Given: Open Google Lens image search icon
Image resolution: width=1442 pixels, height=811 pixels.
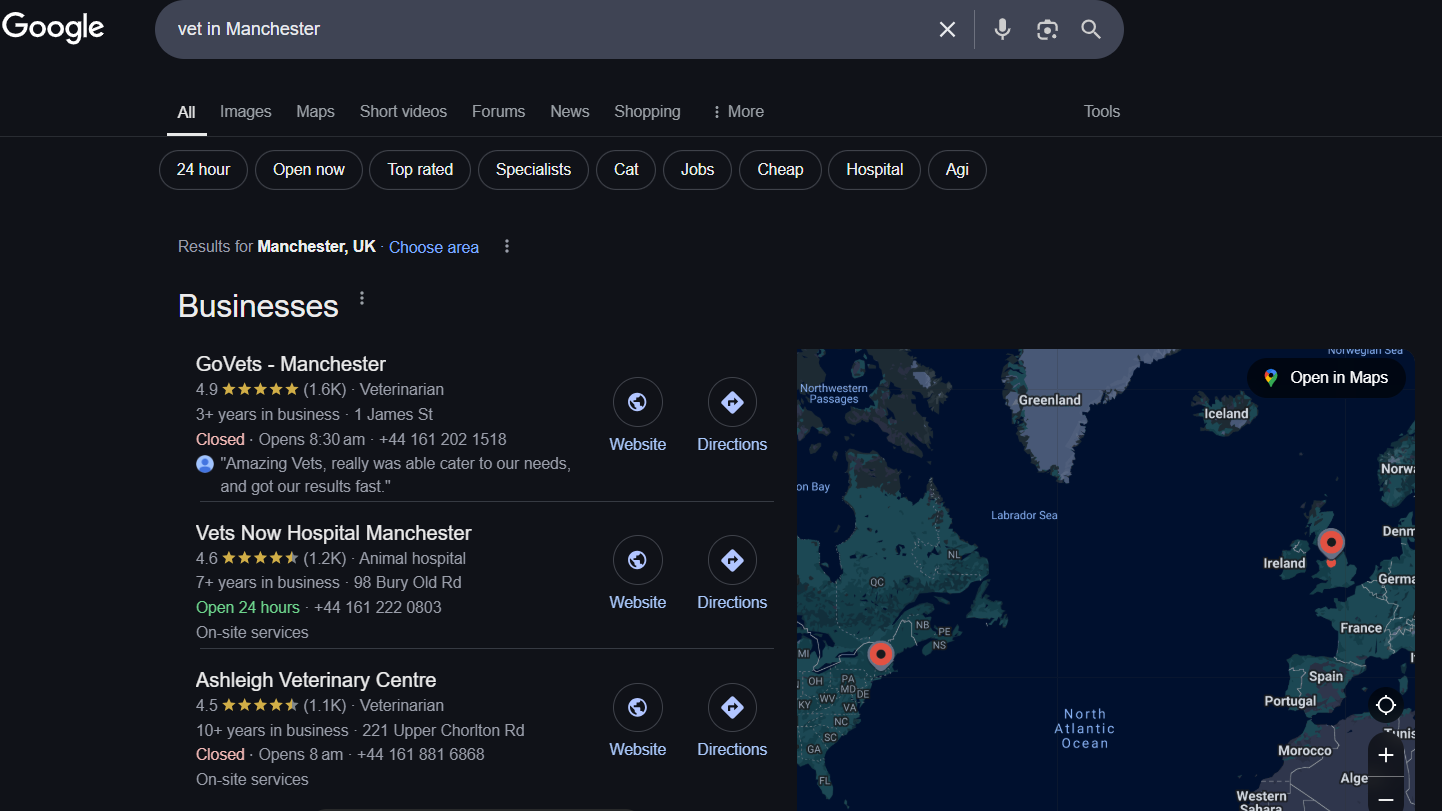Looking at the screenshot, I should click(x=1047, y=29).
